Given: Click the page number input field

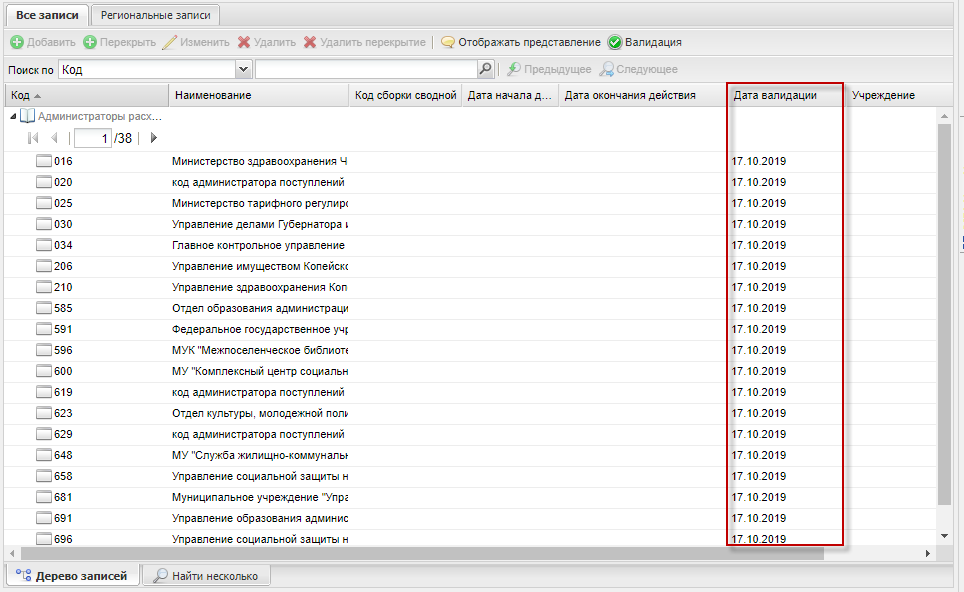Looking at the screenshot, I should (x=92, y=138).
